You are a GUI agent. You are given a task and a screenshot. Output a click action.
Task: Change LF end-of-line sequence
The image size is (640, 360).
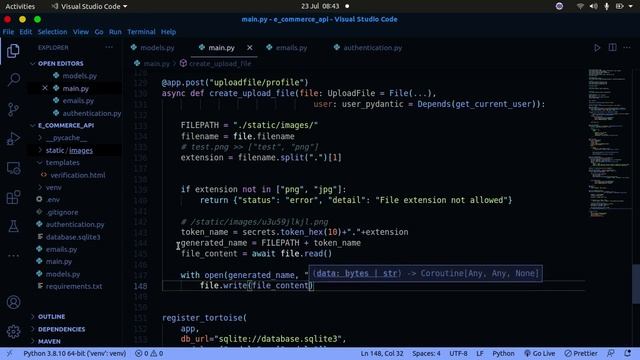[480, 353]
